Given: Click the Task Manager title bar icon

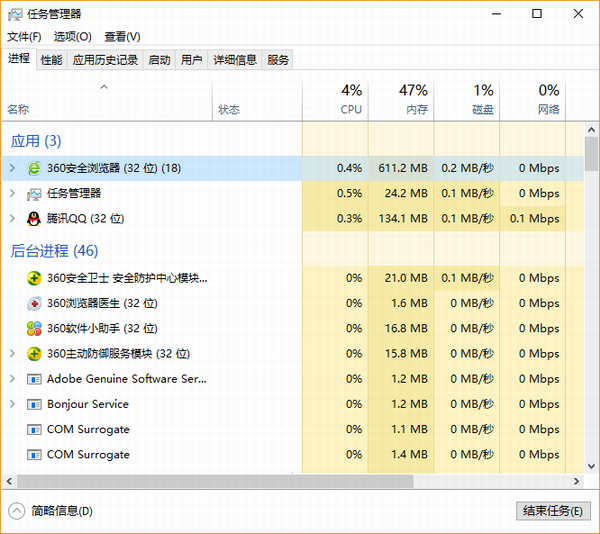Looking at the screenshot, I should tap(15, 14).
